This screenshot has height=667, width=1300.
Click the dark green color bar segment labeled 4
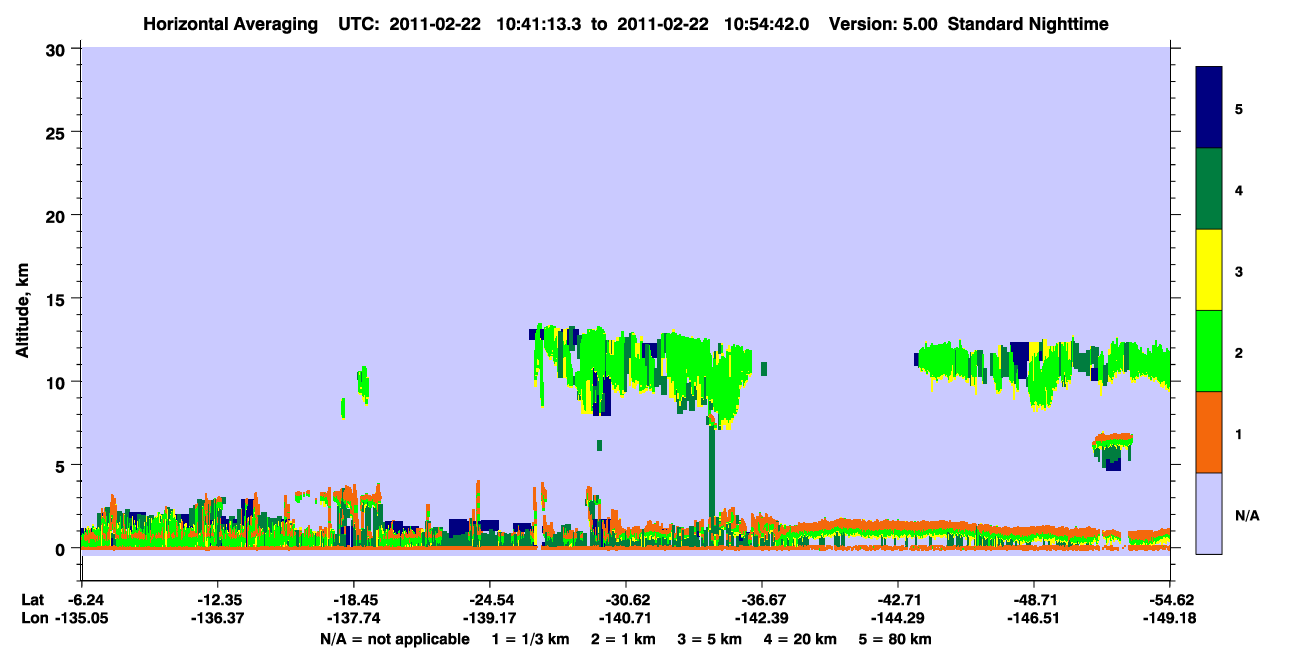click(1209, 189)
